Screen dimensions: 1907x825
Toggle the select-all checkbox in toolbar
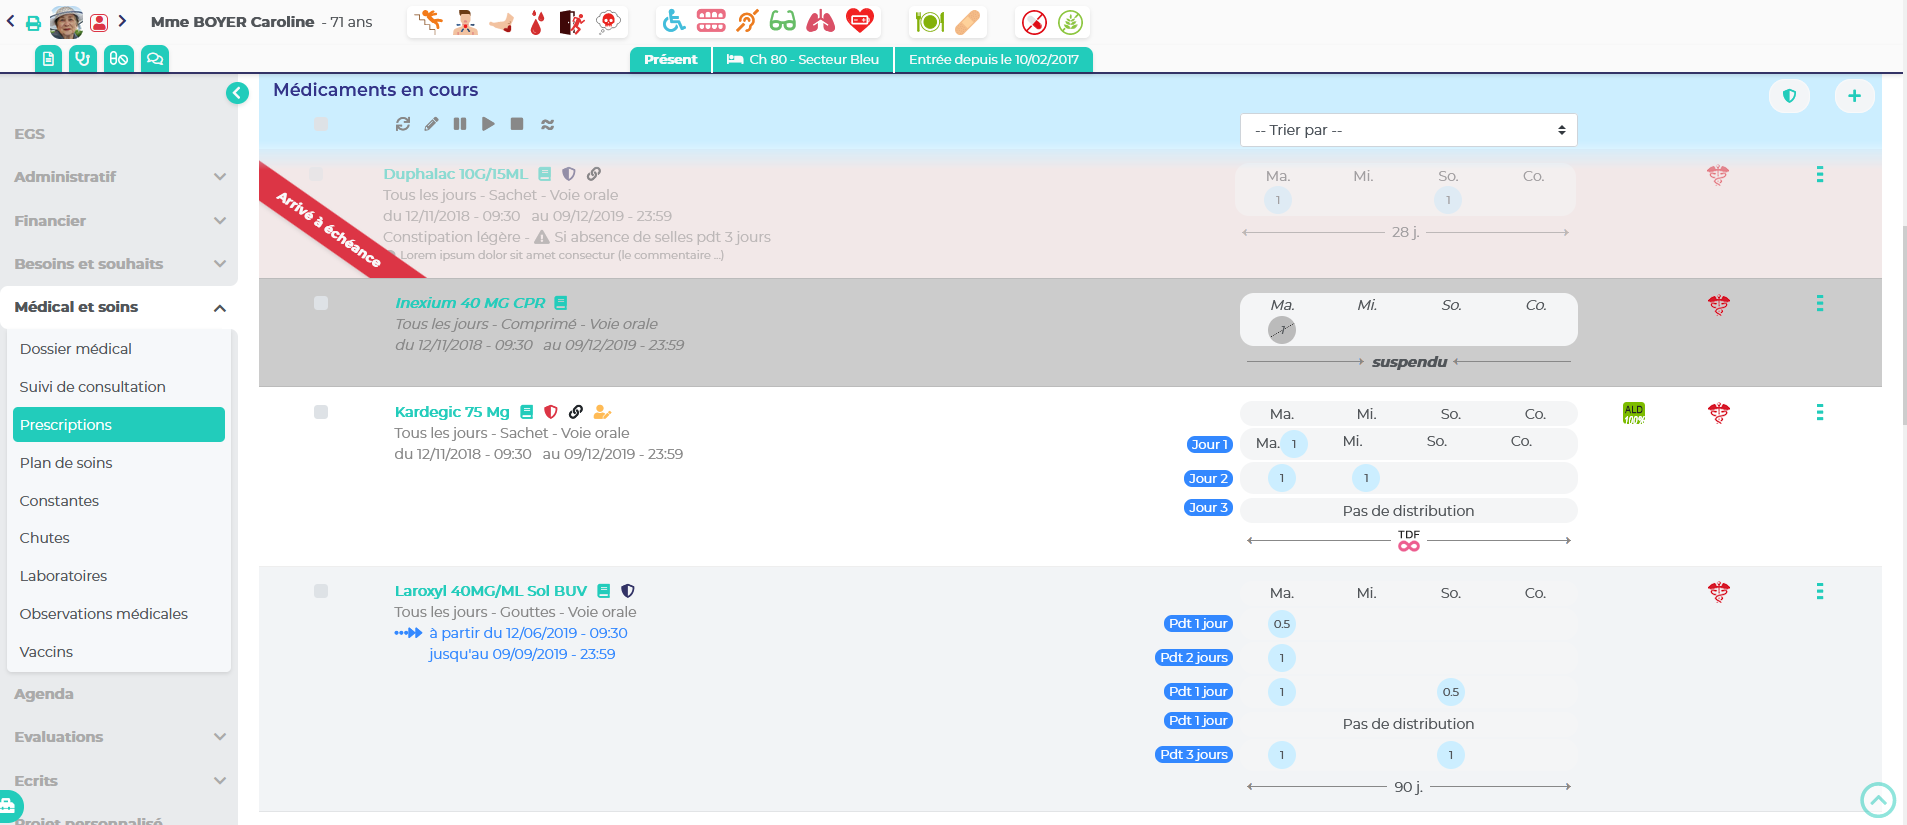(321, 124)
